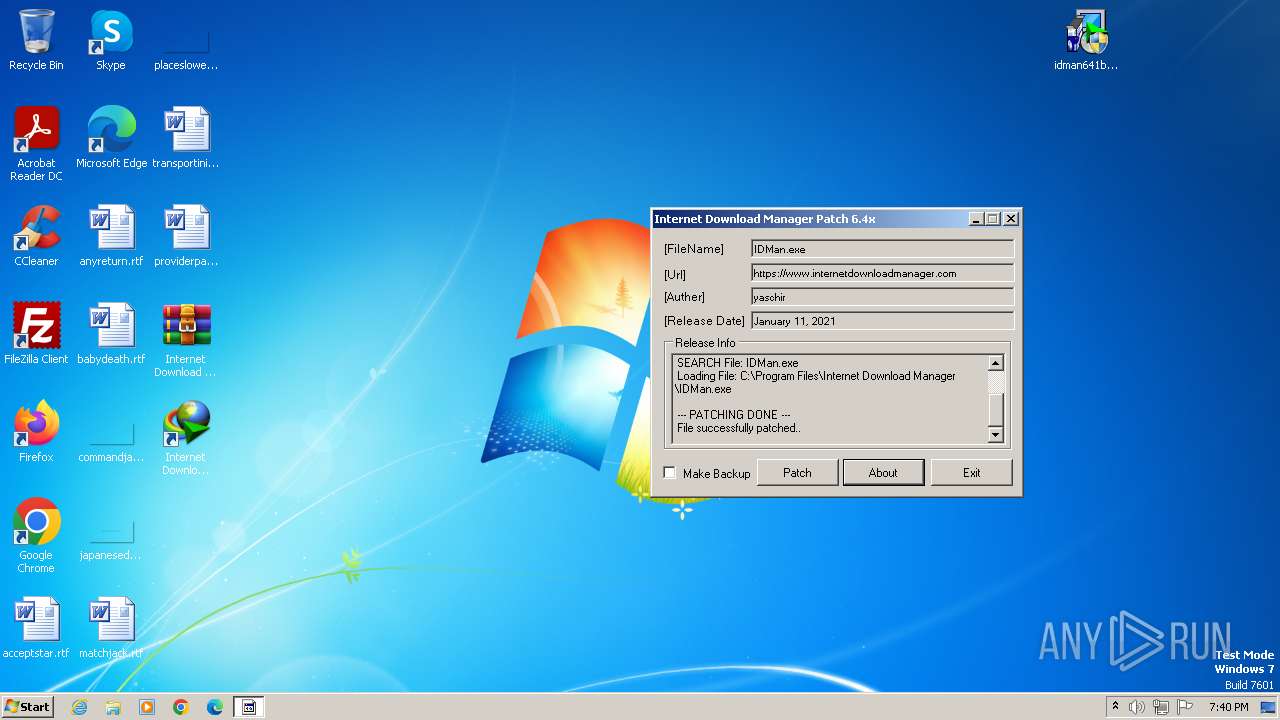Click the 'File successfully patched..' line

click(x=739, y=428)
